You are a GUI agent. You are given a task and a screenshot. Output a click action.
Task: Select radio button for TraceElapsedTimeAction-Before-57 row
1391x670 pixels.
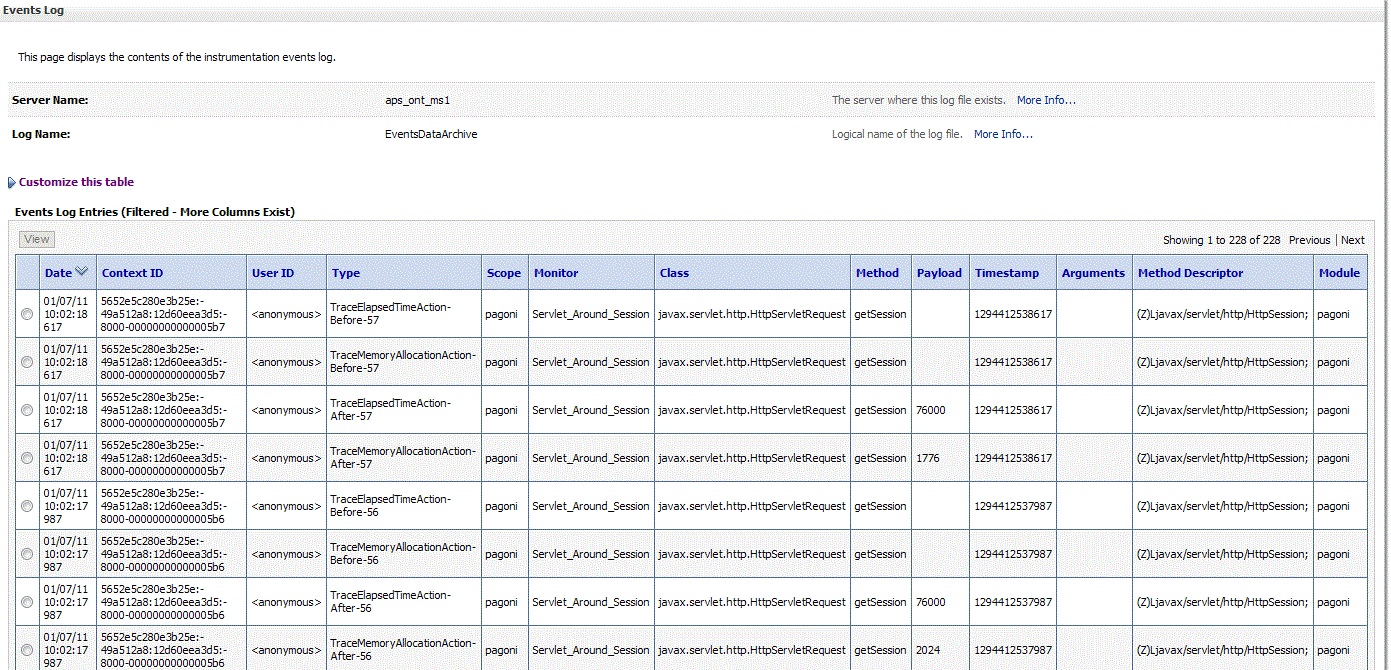[27, 314]
